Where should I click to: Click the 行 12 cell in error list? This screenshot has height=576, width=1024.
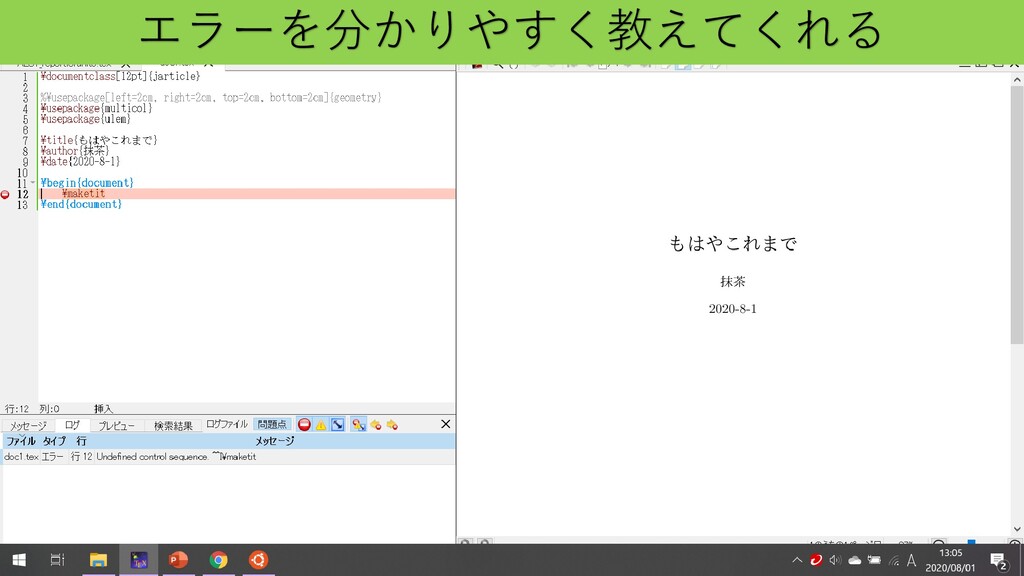coord(82,456)
